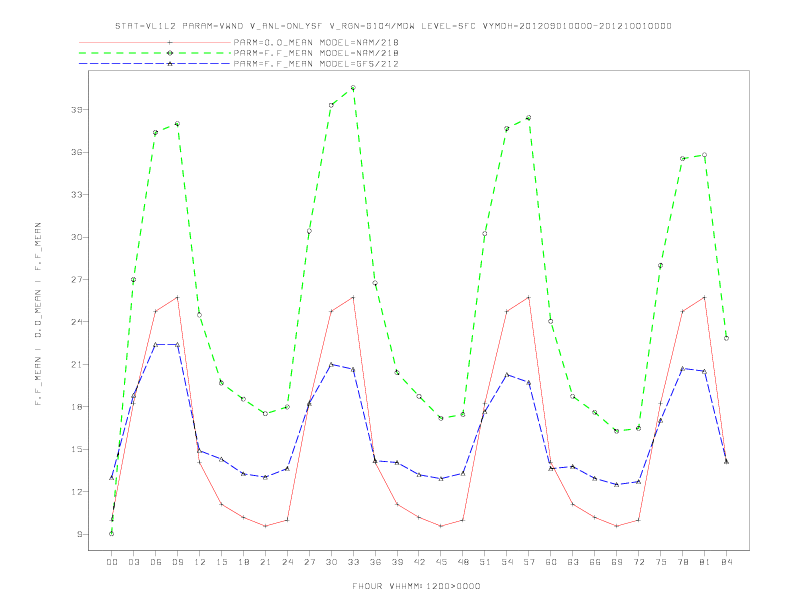Screen dimensions: 792x612
Task: Click the x-axis tick label 33
Action: [353, 562]
